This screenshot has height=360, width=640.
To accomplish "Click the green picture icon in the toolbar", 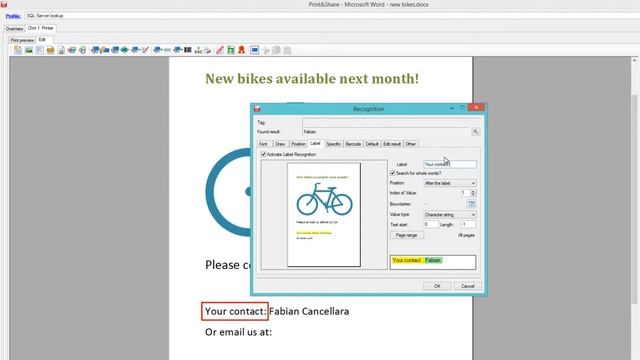I will [x=29, y=50].
